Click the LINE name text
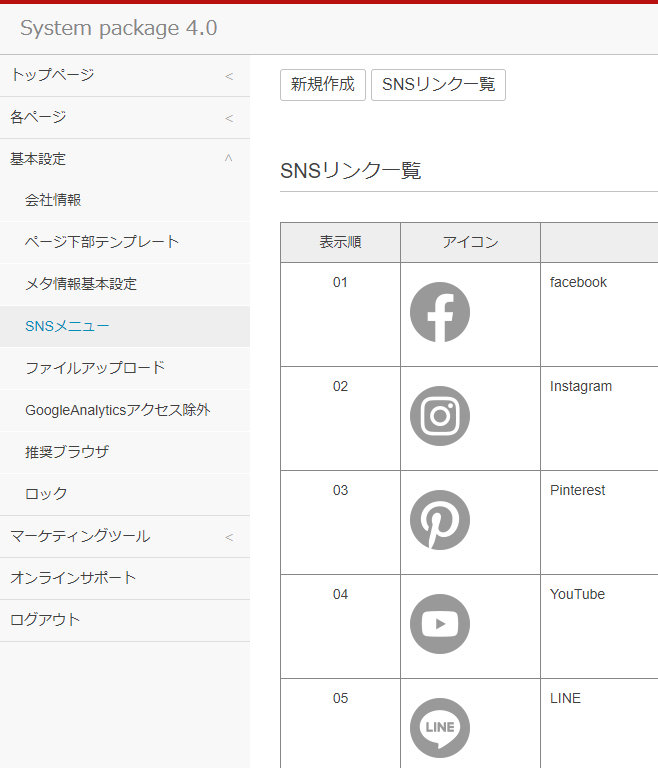Image resolution: width=658 pixels, height=768 pixels. tap(565, 698)
